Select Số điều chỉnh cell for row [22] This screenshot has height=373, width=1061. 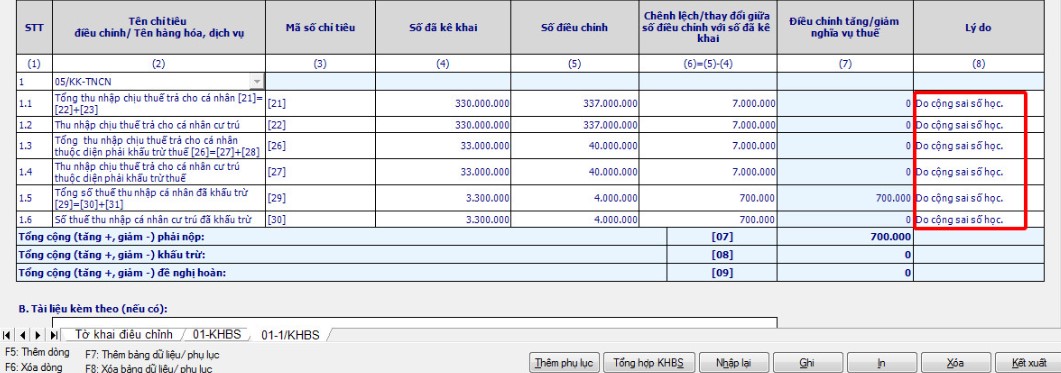coord(574,125)
